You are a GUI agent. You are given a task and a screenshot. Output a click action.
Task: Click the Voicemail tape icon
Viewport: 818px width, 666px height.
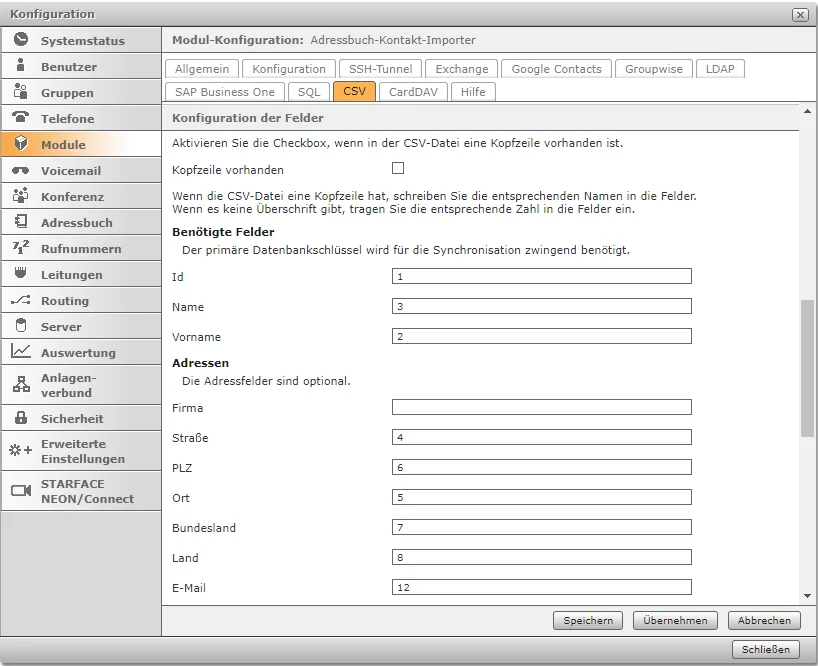[21, 171]
